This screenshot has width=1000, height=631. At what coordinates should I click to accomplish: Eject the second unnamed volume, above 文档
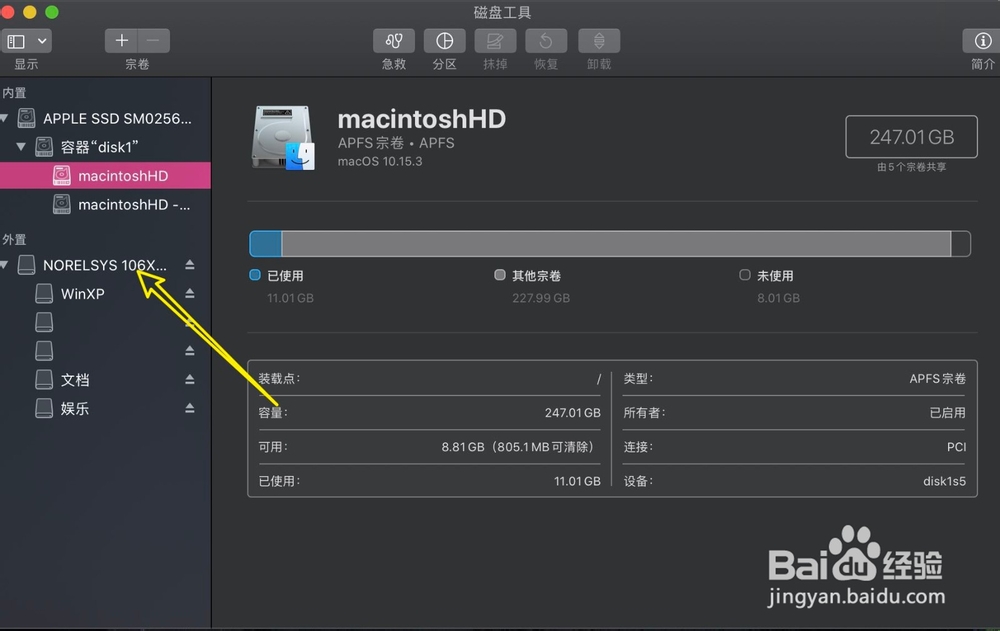189,351
